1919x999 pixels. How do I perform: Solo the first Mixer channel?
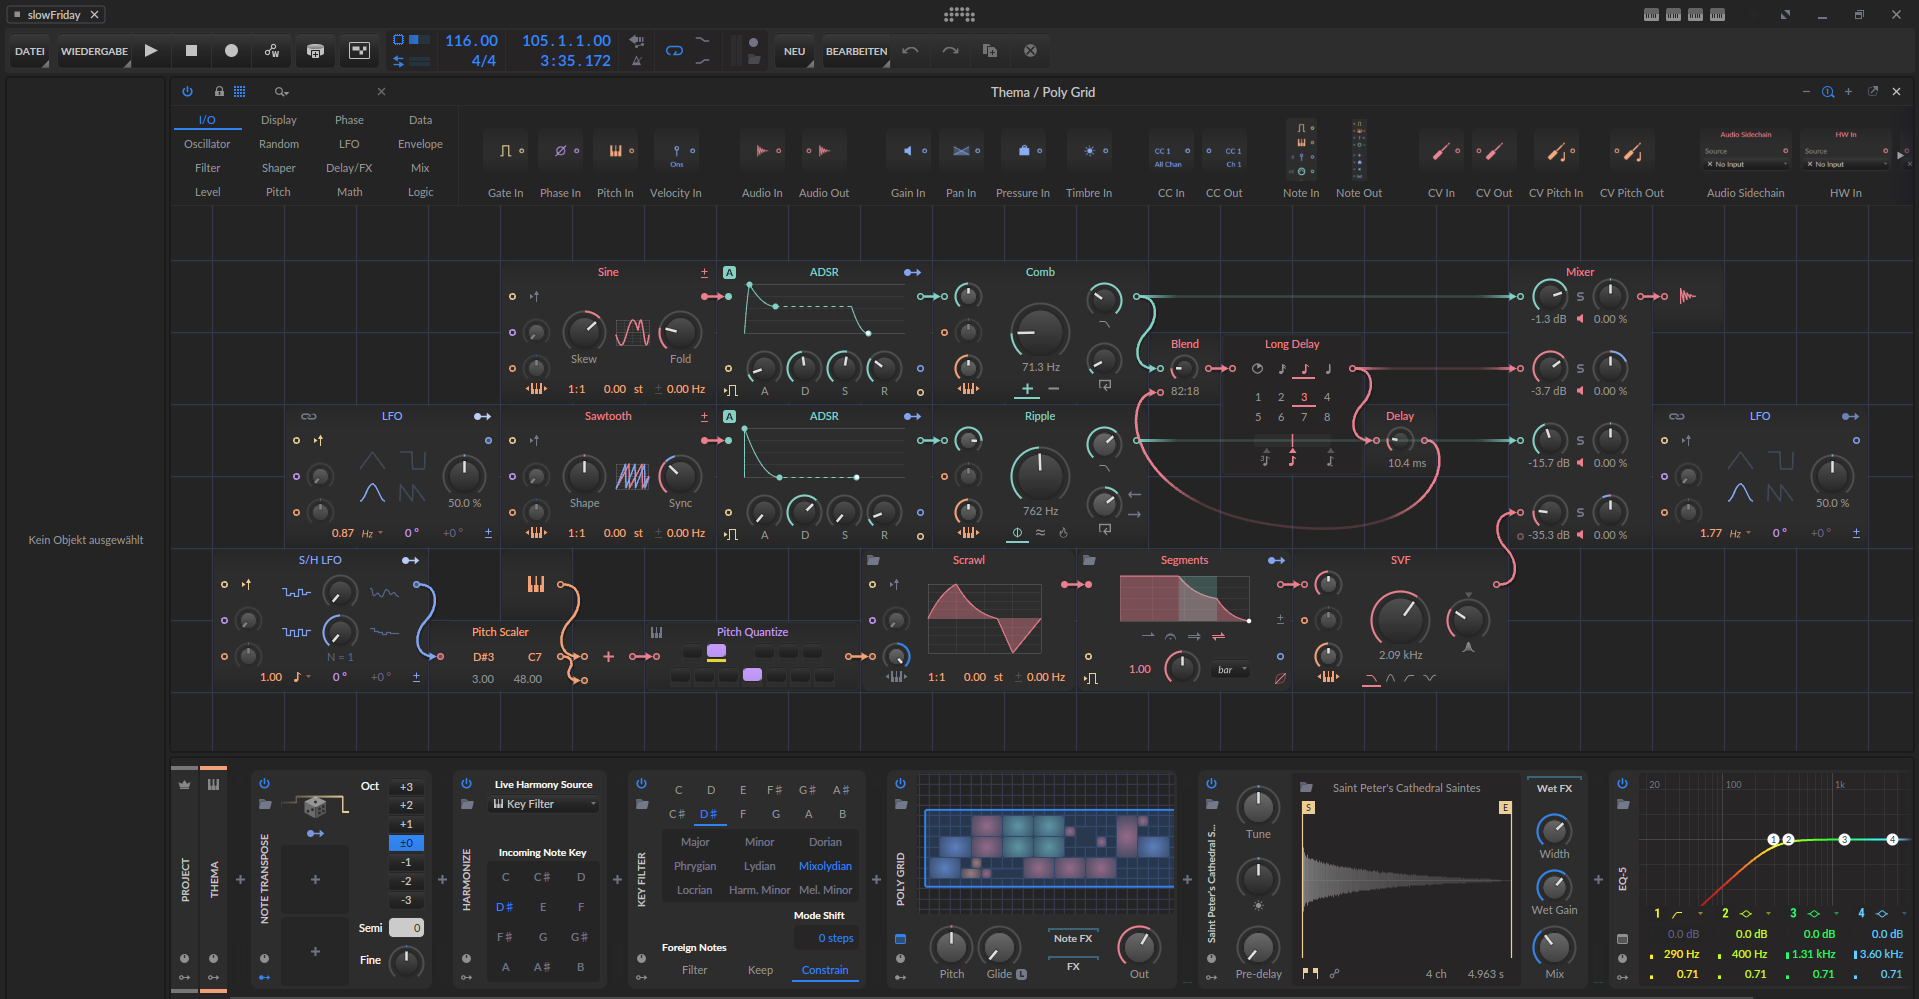(x=1580, y=297)
